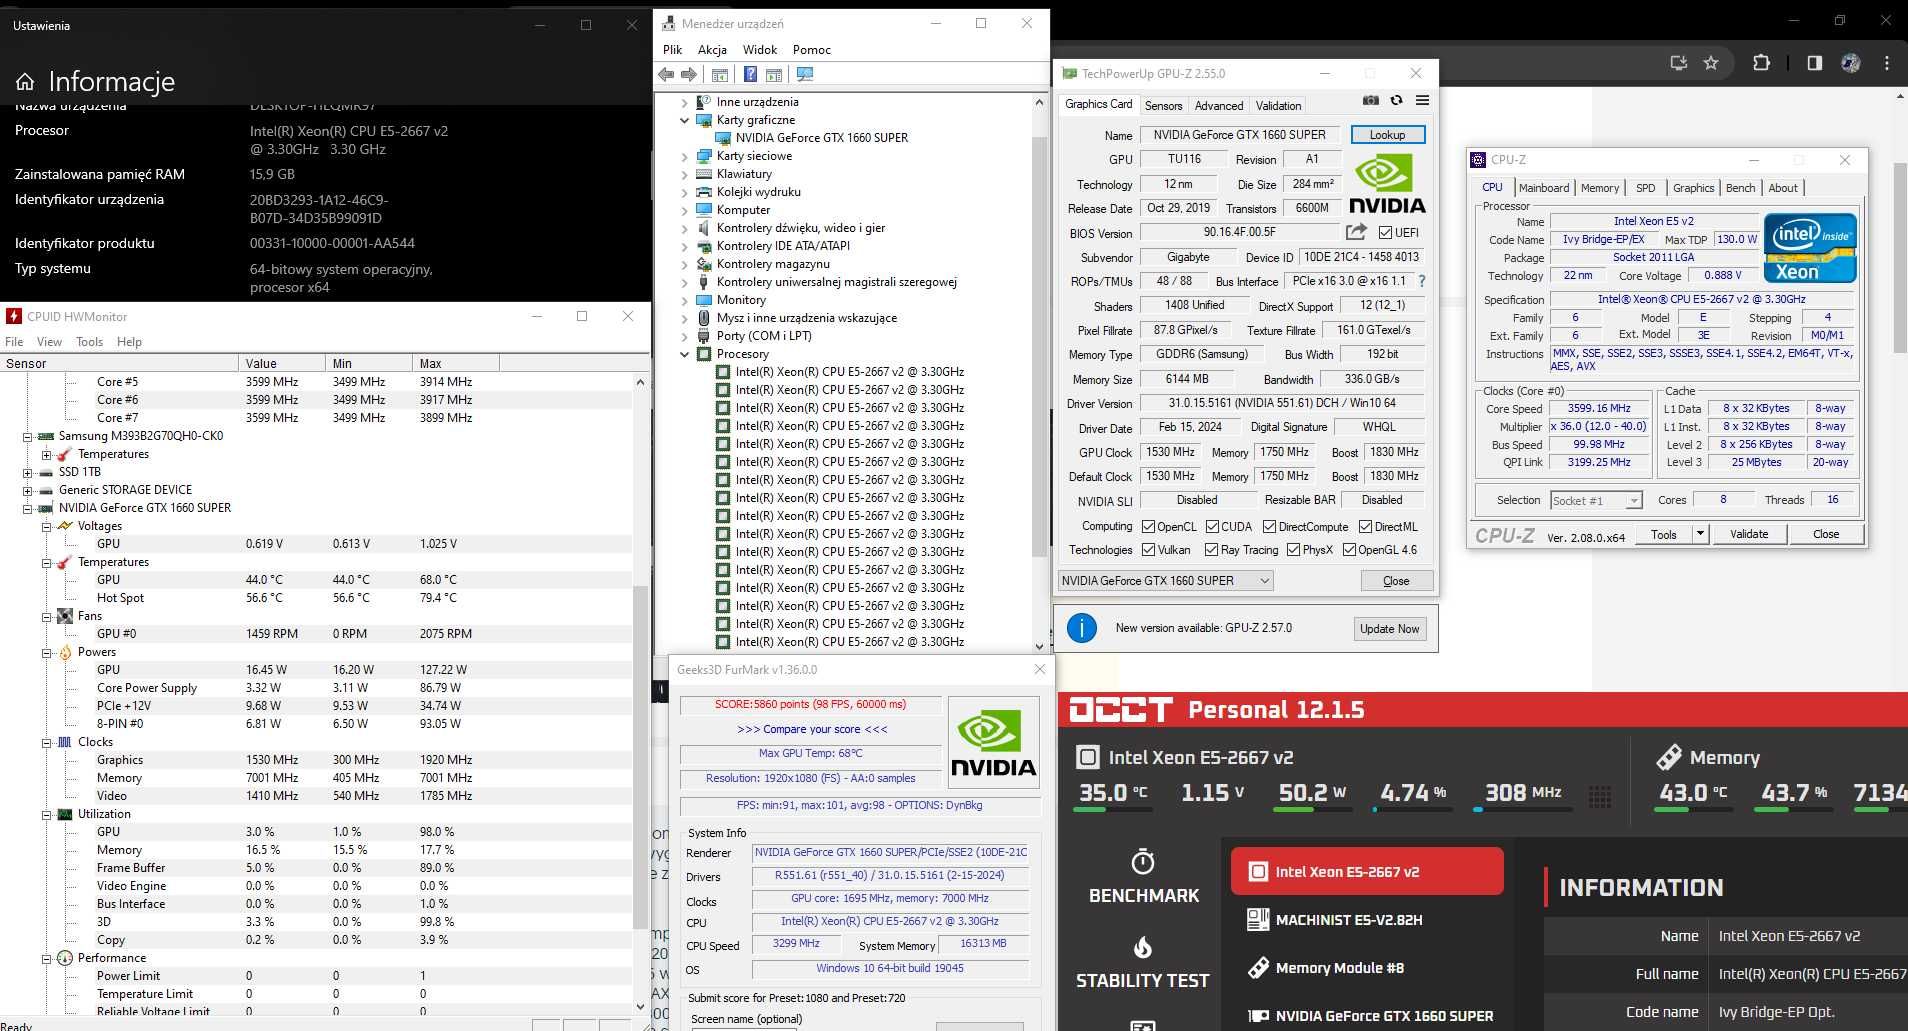Collapse the Procesory node in Device Manager

[685, 354]
